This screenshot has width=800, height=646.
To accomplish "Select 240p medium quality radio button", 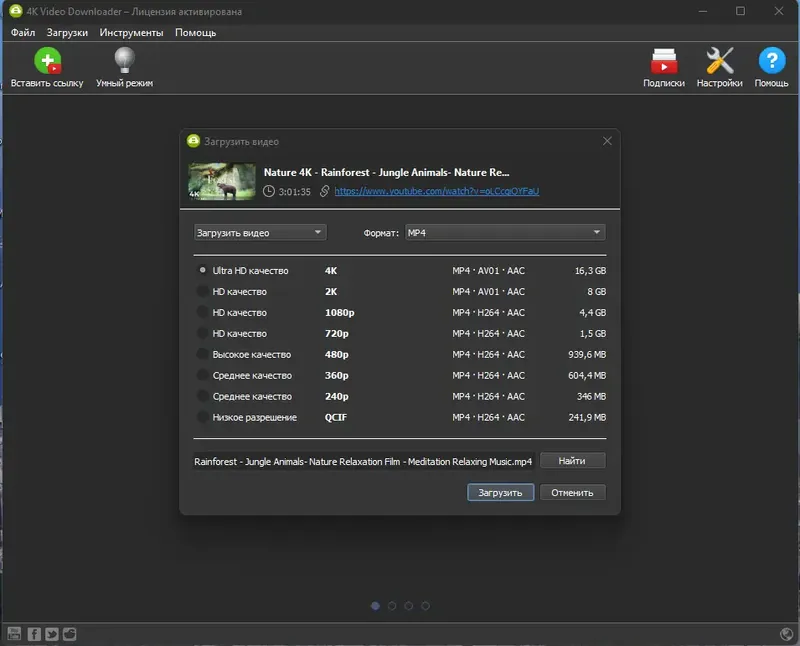I will click(x=203, y=395).
